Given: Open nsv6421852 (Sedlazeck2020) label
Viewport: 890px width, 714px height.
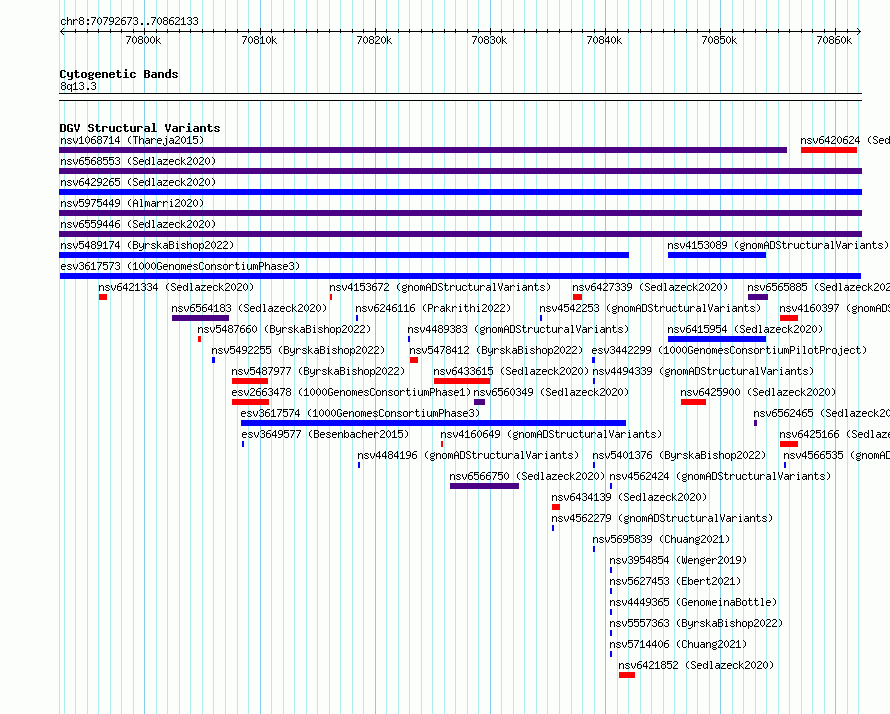Looking at the screenshot, I should pyautogui.click(x=696, y=665).
